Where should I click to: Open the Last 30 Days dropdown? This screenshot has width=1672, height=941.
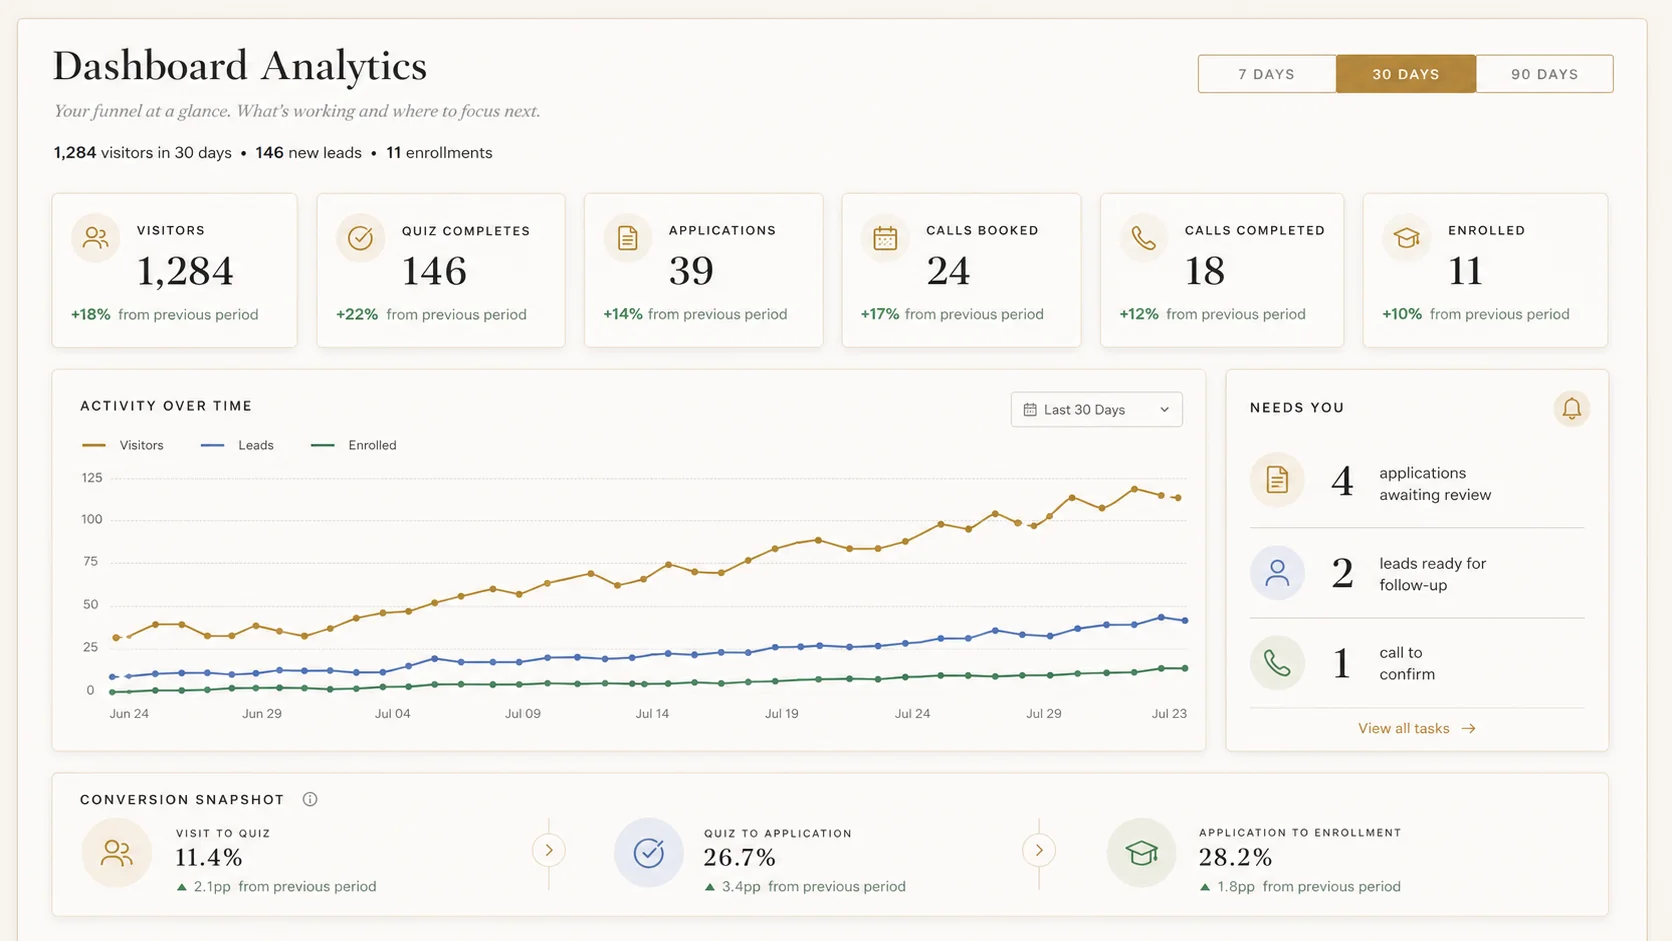tap(1096, 410)
